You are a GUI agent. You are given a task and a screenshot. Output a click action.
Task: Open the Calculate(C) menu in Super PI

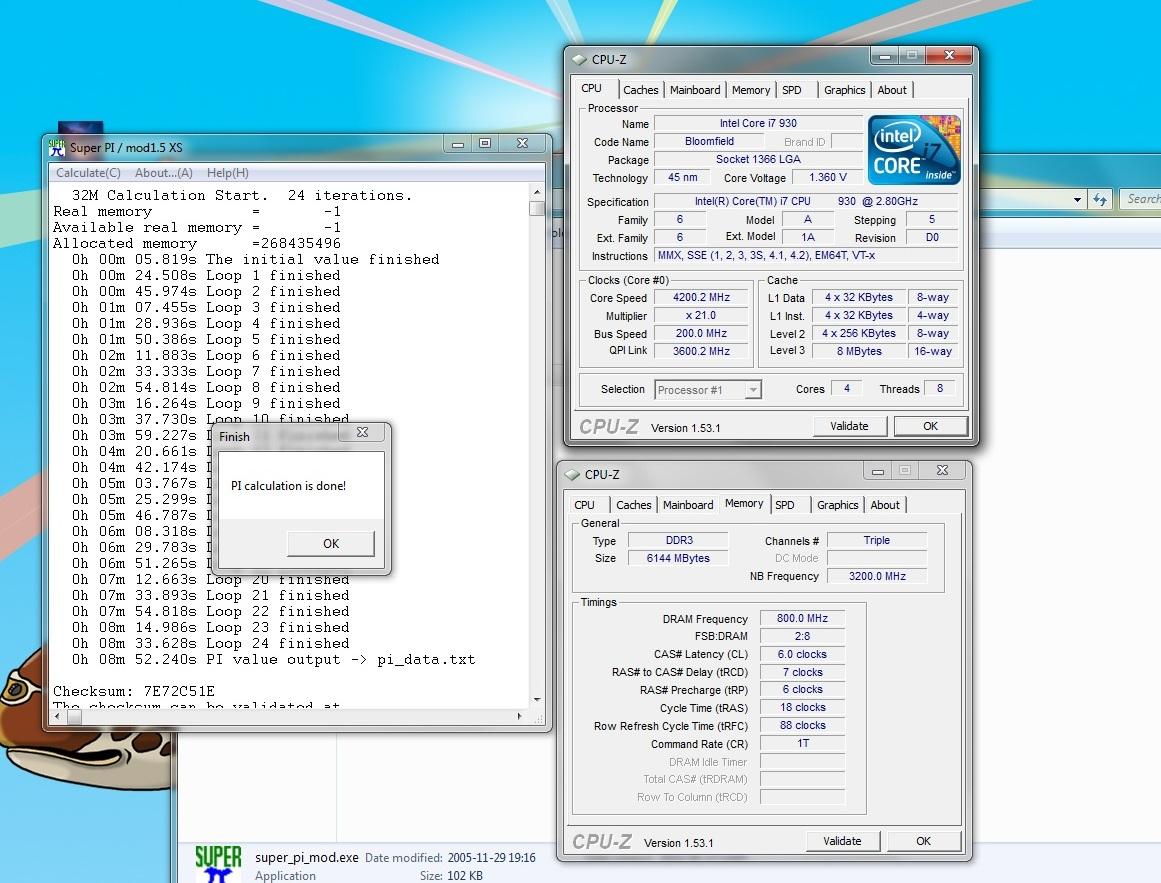(x=88, y=172)
